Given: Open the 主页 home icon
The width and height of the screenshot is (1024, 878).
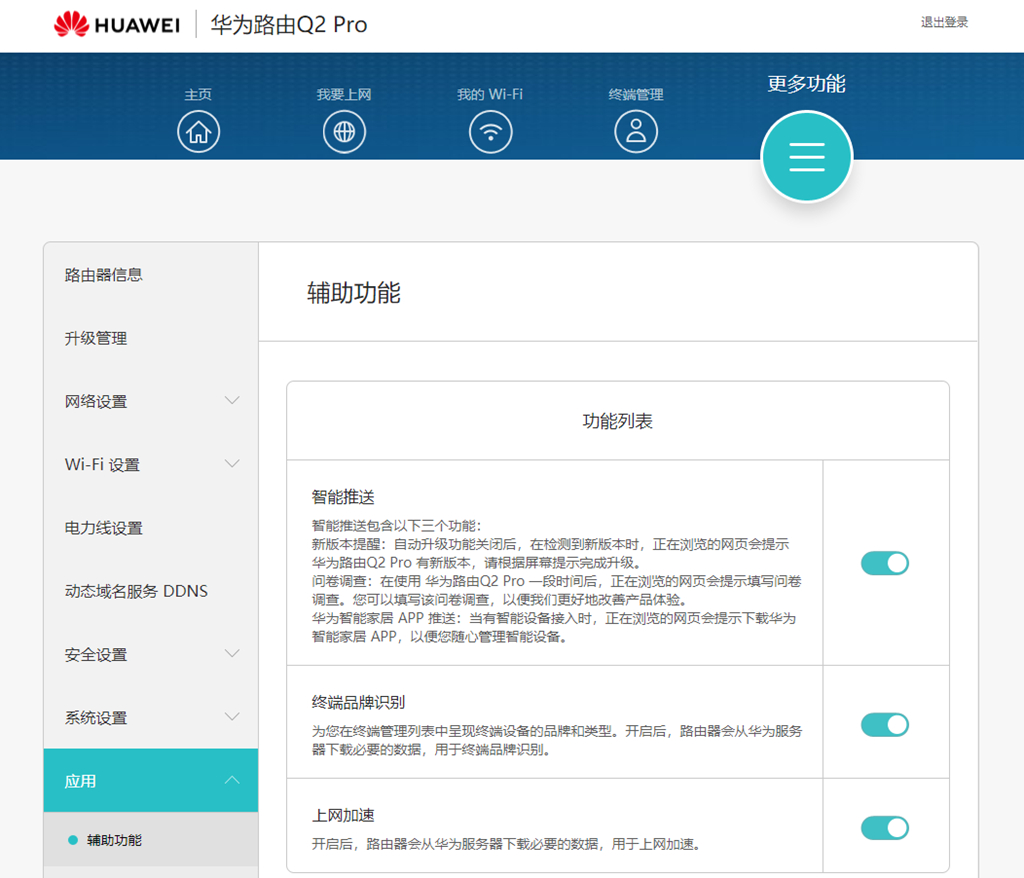Looking at the screenshot, I should (x=198, y=131).
